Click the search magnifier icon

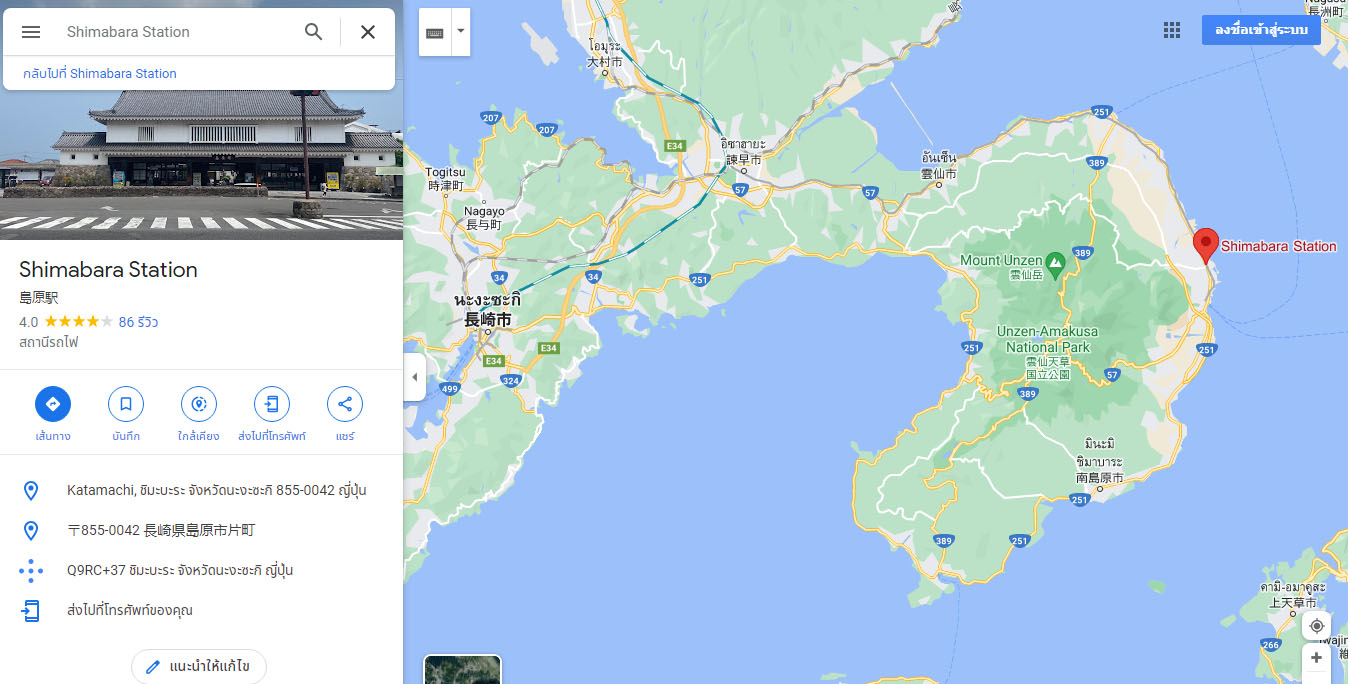314,32
